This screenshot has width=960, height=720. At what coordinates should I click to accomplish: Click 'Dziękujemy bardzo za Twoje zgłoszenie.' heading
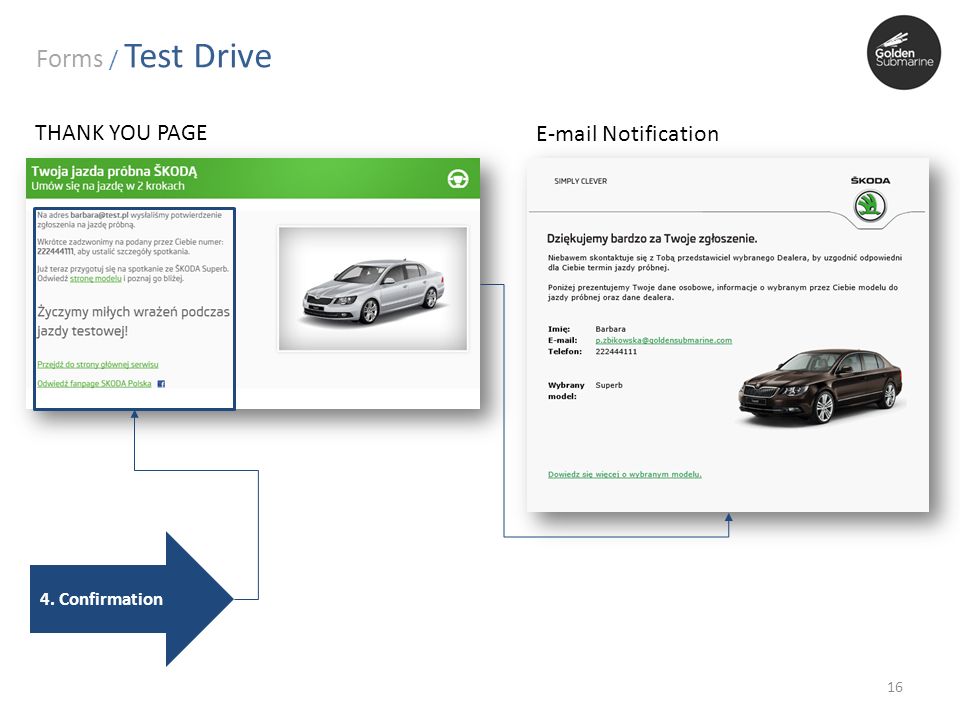coord(652,239)
